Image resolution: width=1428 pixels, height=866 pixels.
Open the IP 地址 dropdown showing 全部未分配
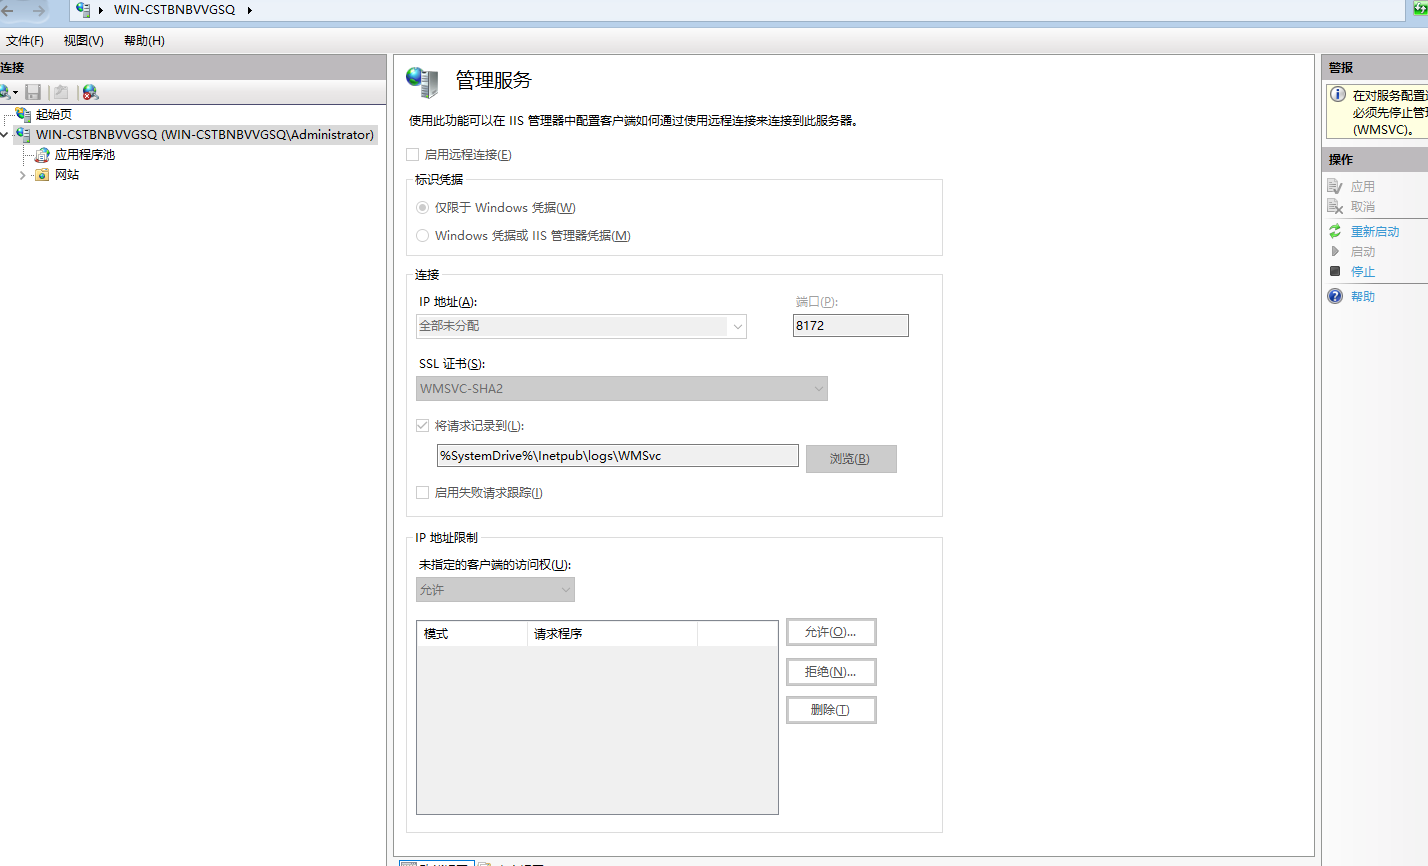pos(737,326)
